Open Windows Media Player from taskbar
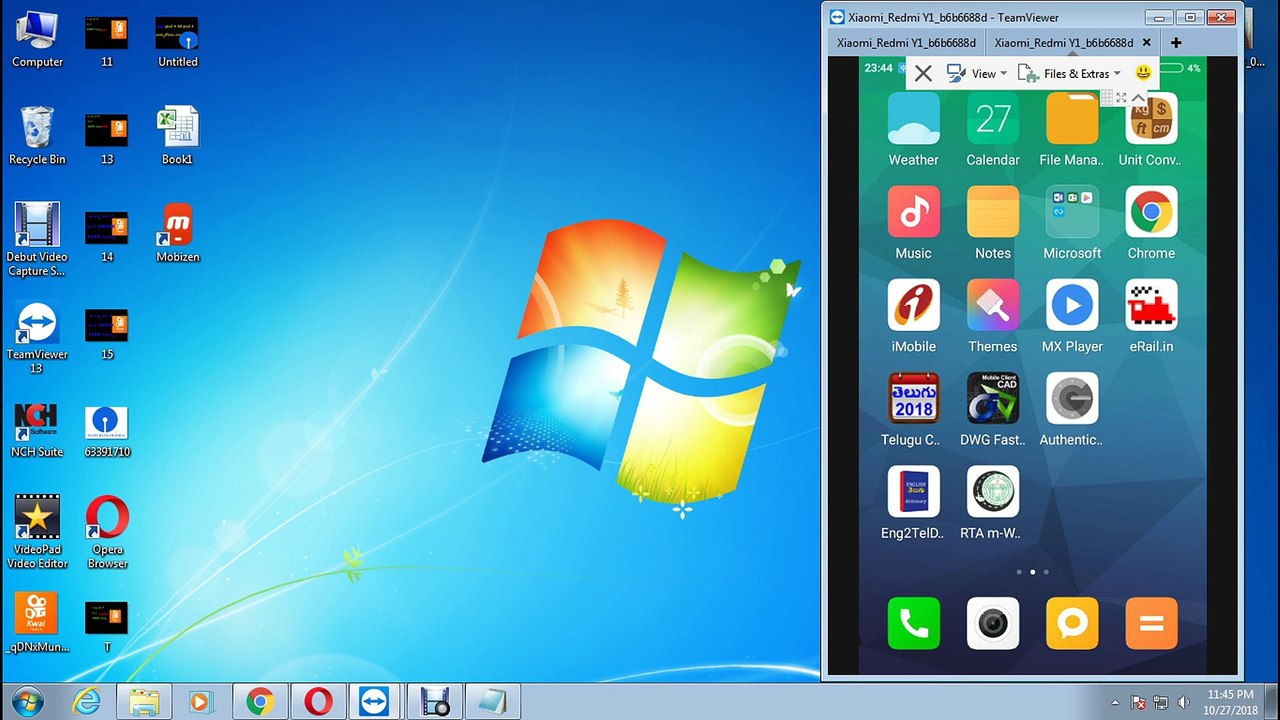 tap(200, 702)
